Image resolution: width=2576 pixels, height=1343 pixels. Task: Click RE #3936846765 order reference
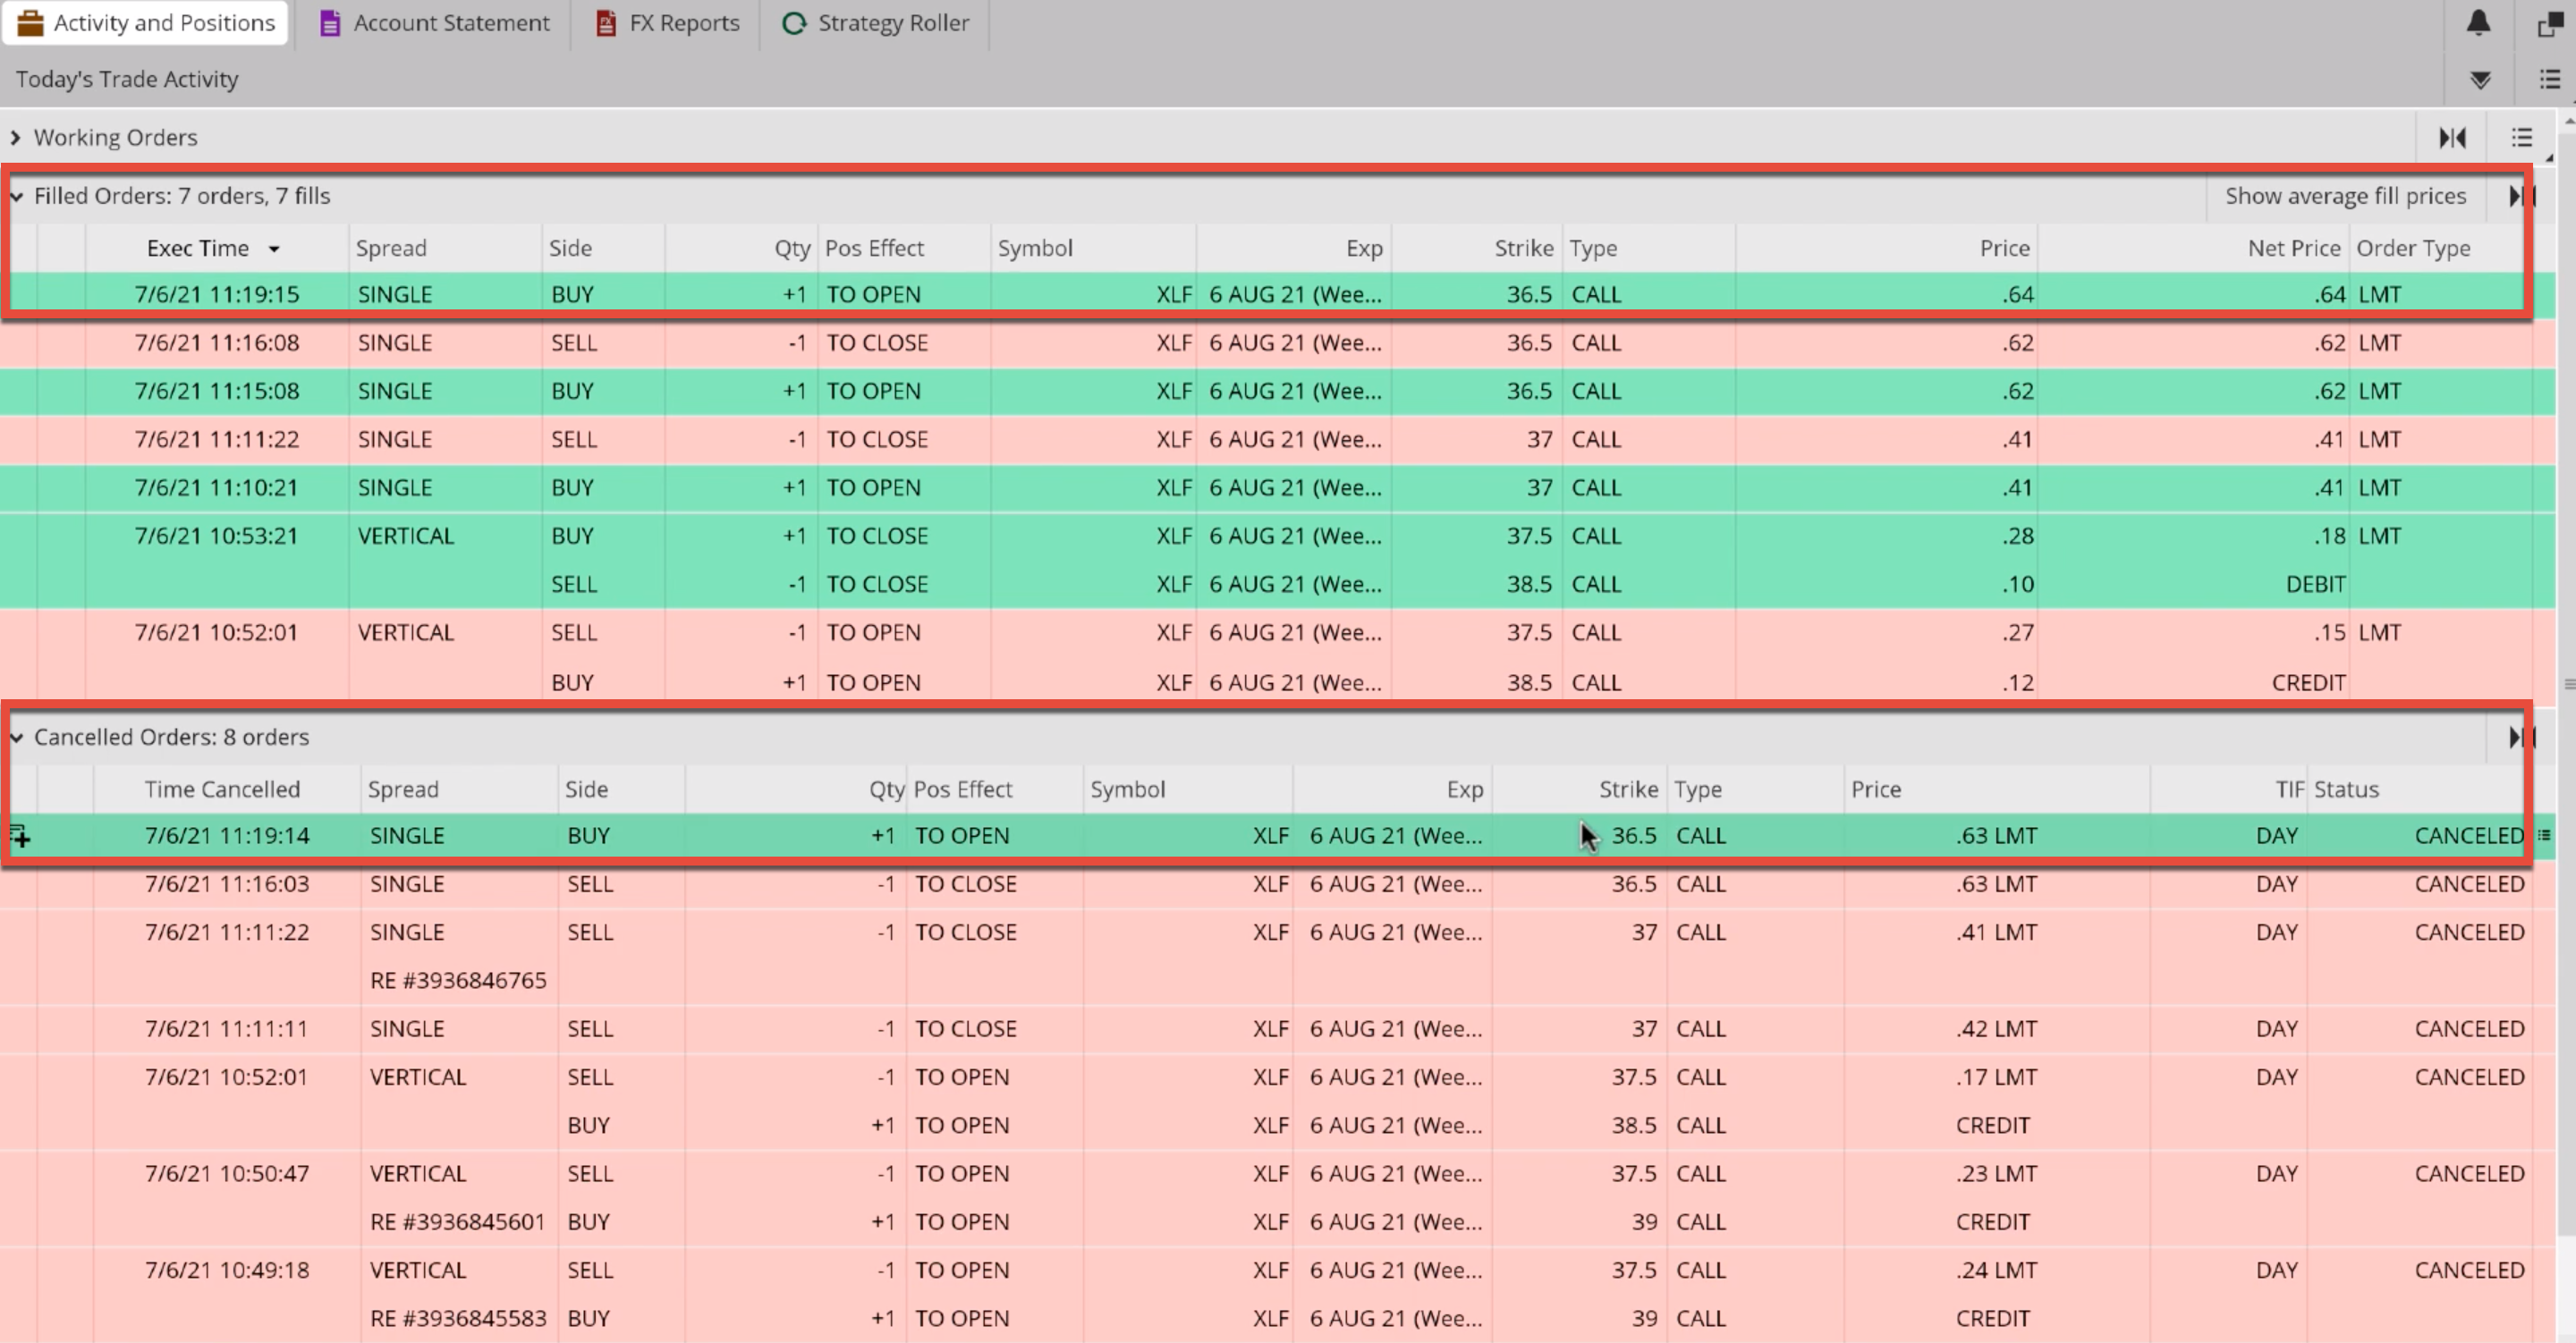point(458,980)
